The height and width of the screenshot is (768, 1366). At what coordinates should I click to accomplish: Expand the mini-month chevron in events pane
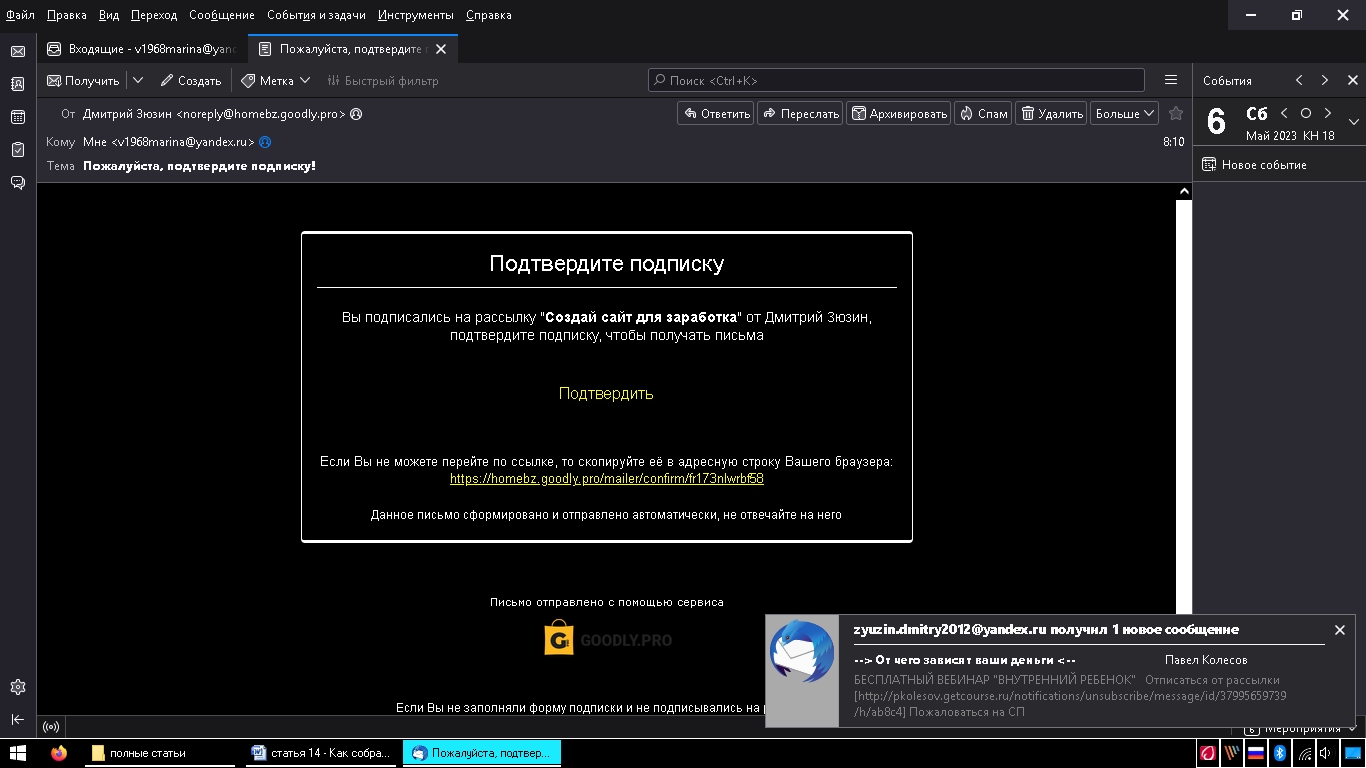(x=1354, y=122)
